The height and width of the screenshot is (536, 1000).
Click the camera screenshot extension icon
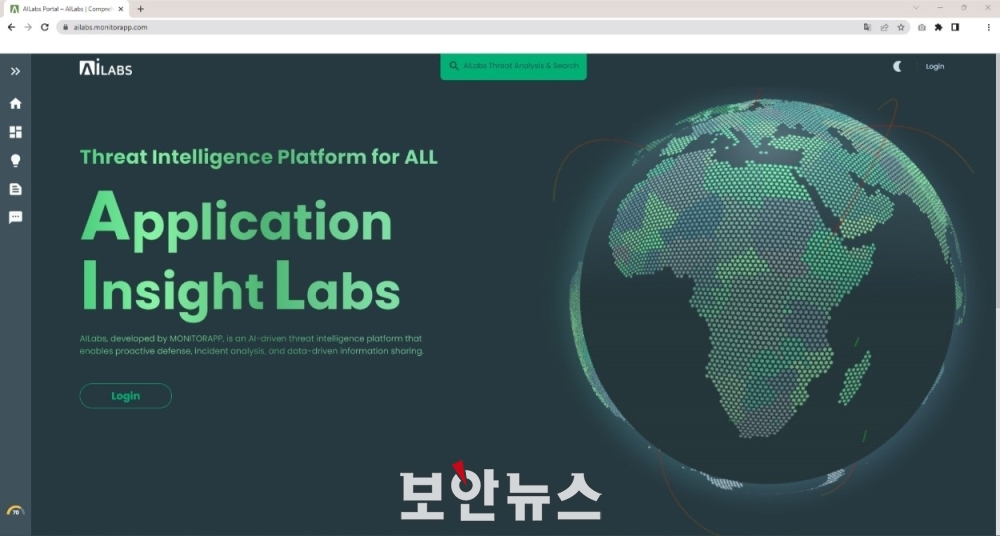click(x=922, y=27)
